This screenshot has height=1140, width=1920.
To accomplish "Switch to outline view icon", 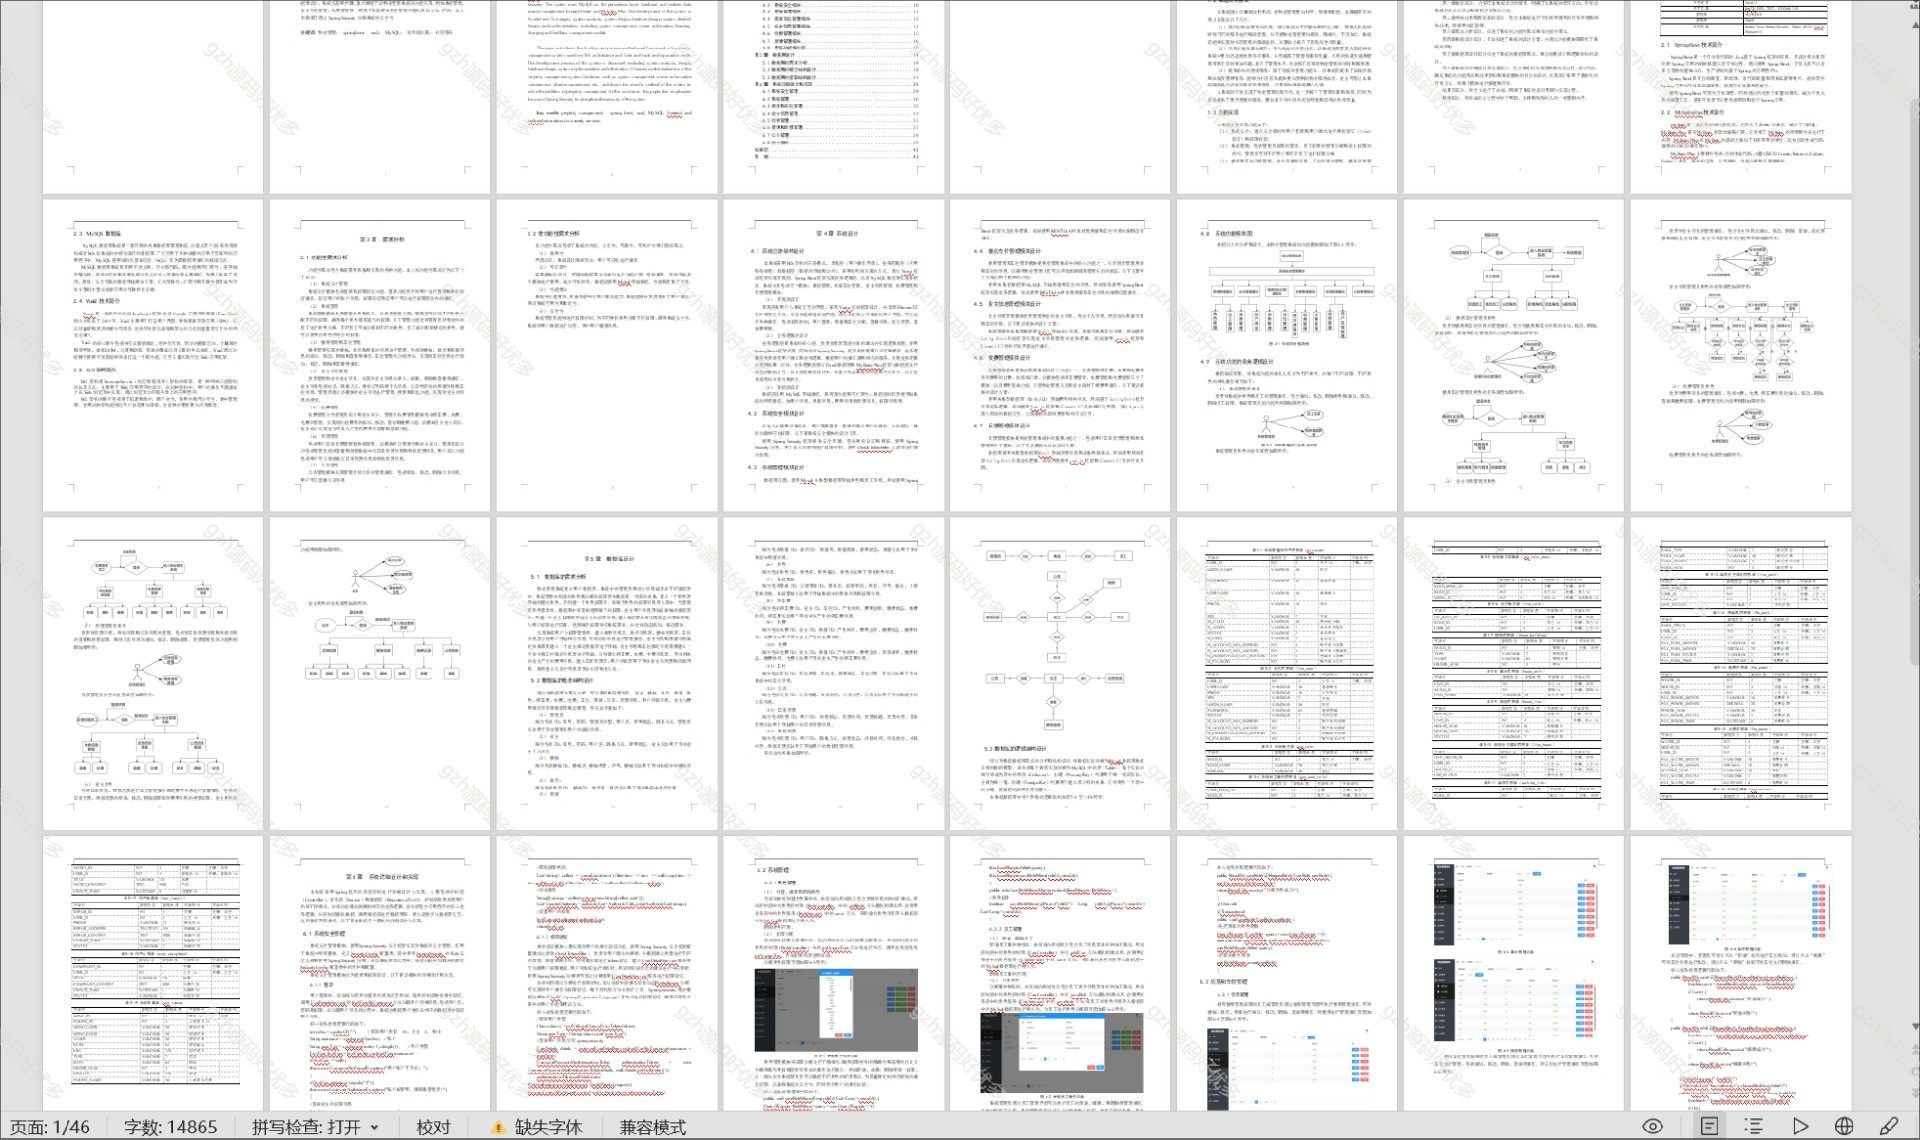I will tap(1754, 1126).
